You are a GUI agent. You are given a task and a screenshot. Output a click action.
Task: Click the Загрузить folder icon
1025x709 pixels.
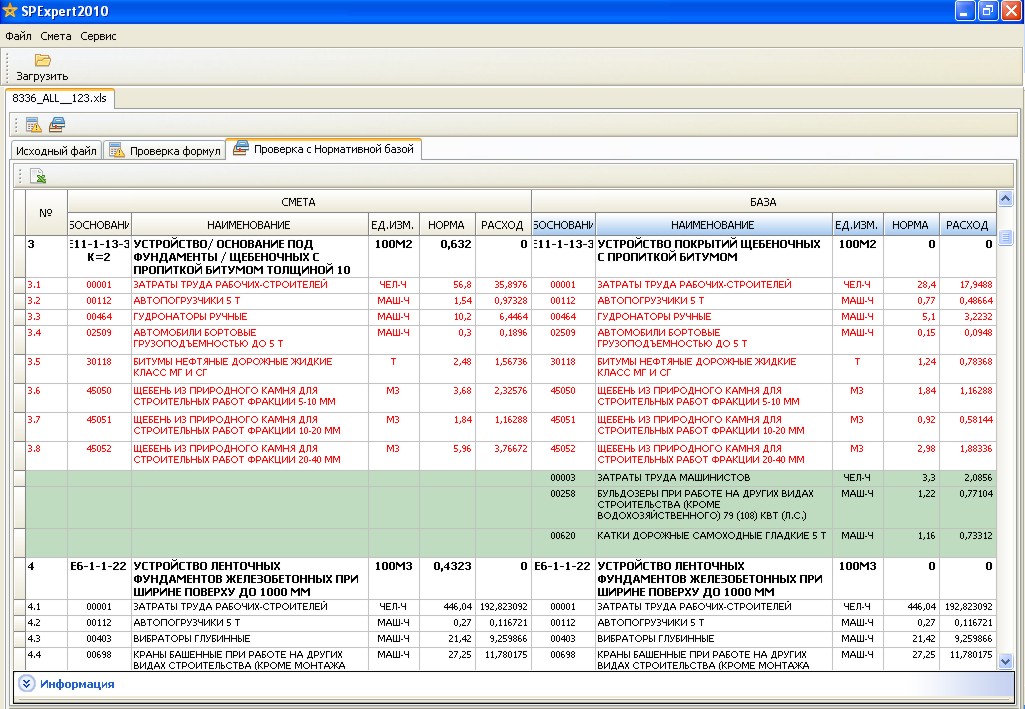tap(42, 61)
